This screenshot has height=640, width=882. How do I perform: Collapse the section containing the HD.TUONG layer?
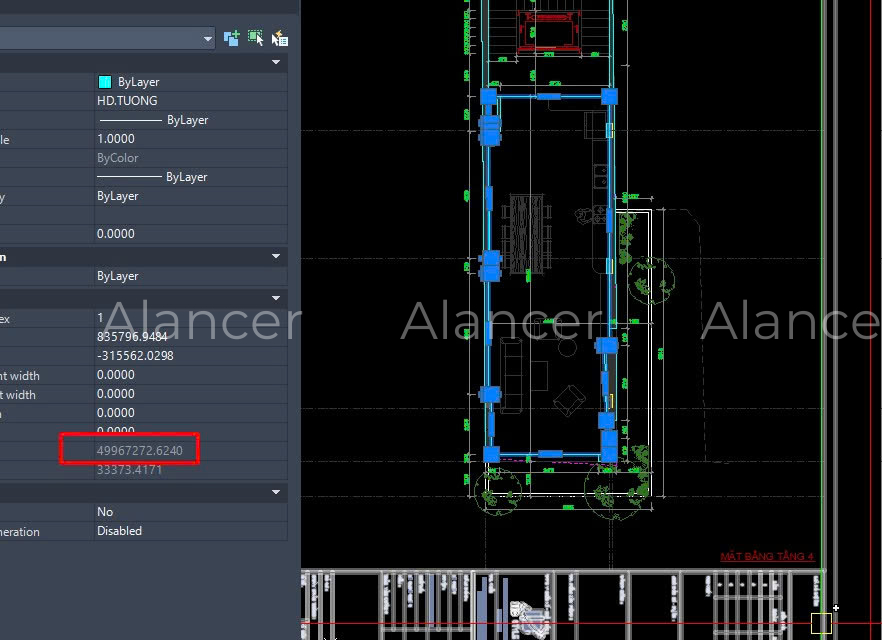[x=276, y=62]
